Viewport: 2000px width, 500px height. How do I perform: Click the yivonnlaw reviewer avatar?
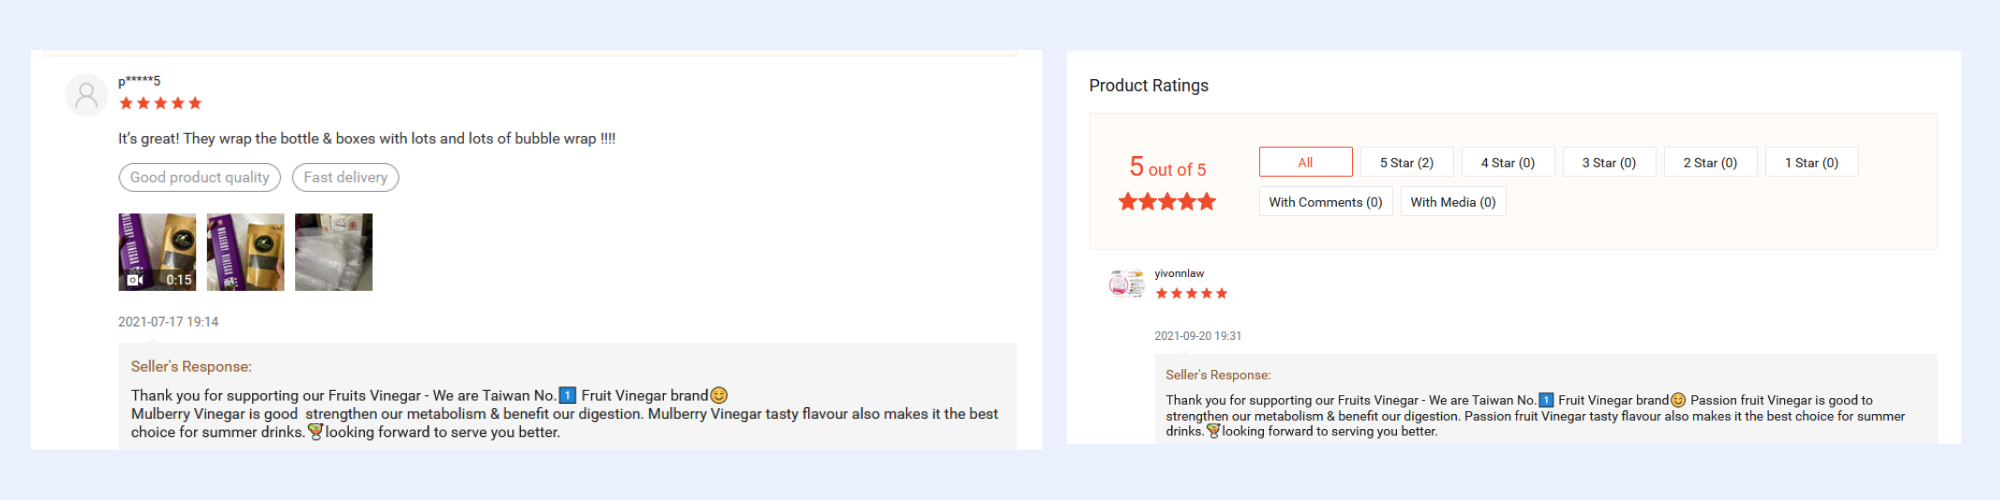[x=1126, y=284]
